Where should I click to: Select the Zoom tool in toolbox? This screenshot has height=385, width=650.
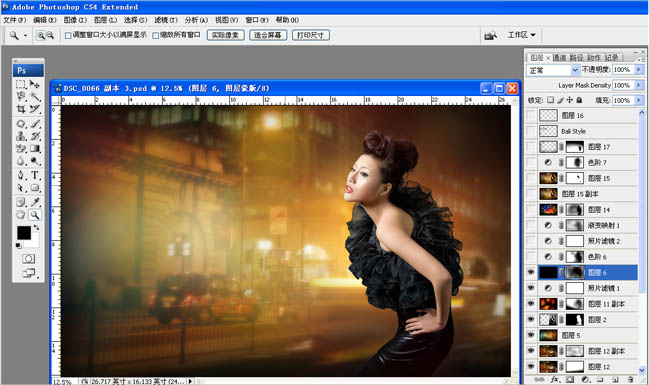click(35, 215)
